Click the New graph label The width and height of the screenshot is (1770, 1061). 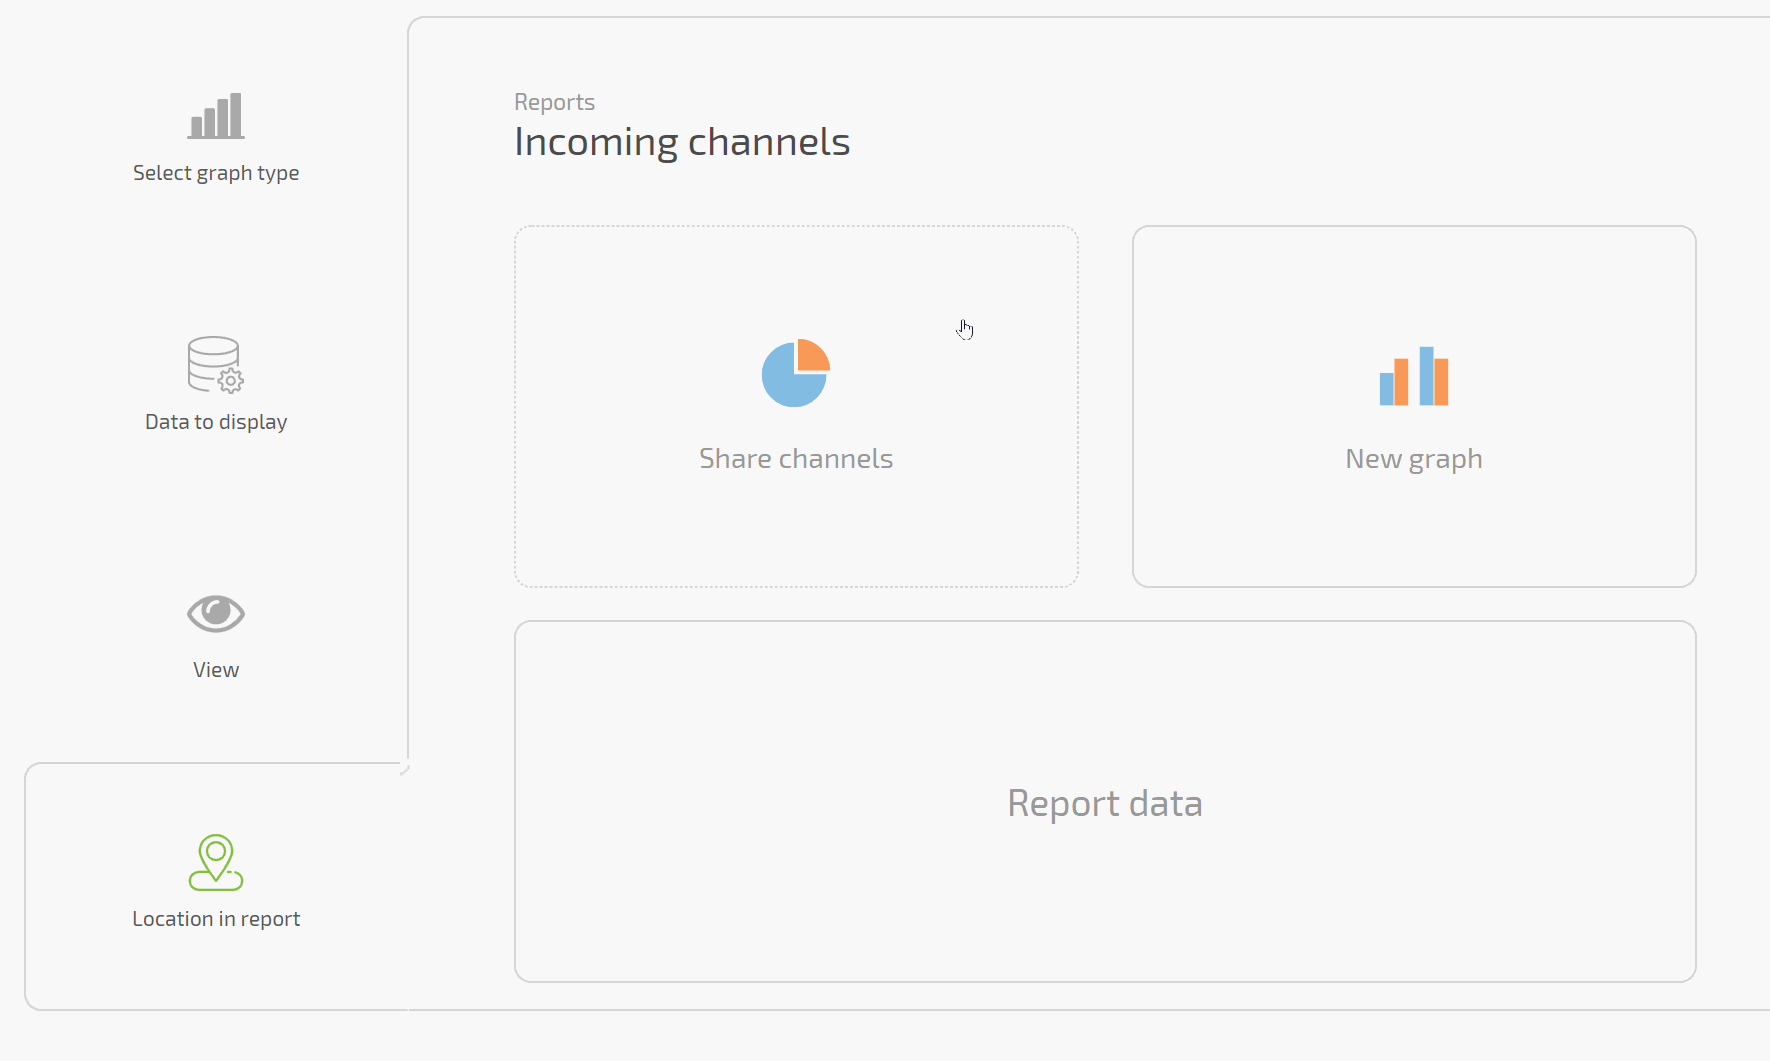coord(1414,459)
